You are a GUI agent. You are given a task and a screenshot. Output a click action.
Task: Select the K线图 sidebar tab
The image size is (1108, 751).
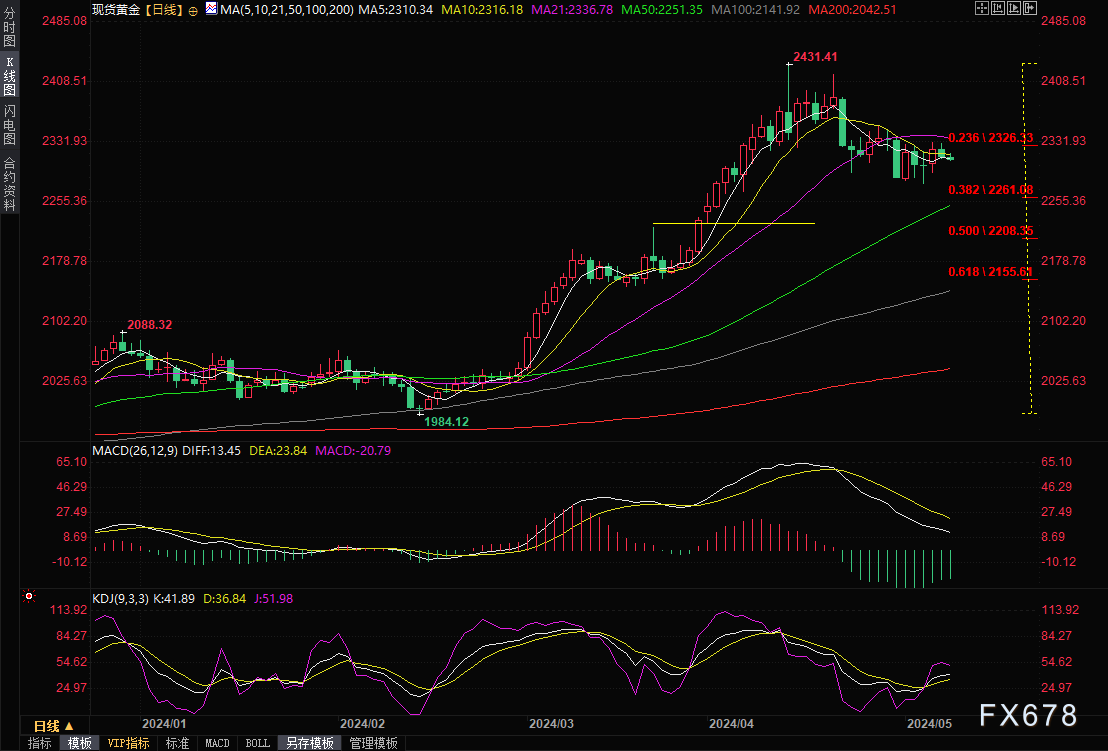point(9,76)
